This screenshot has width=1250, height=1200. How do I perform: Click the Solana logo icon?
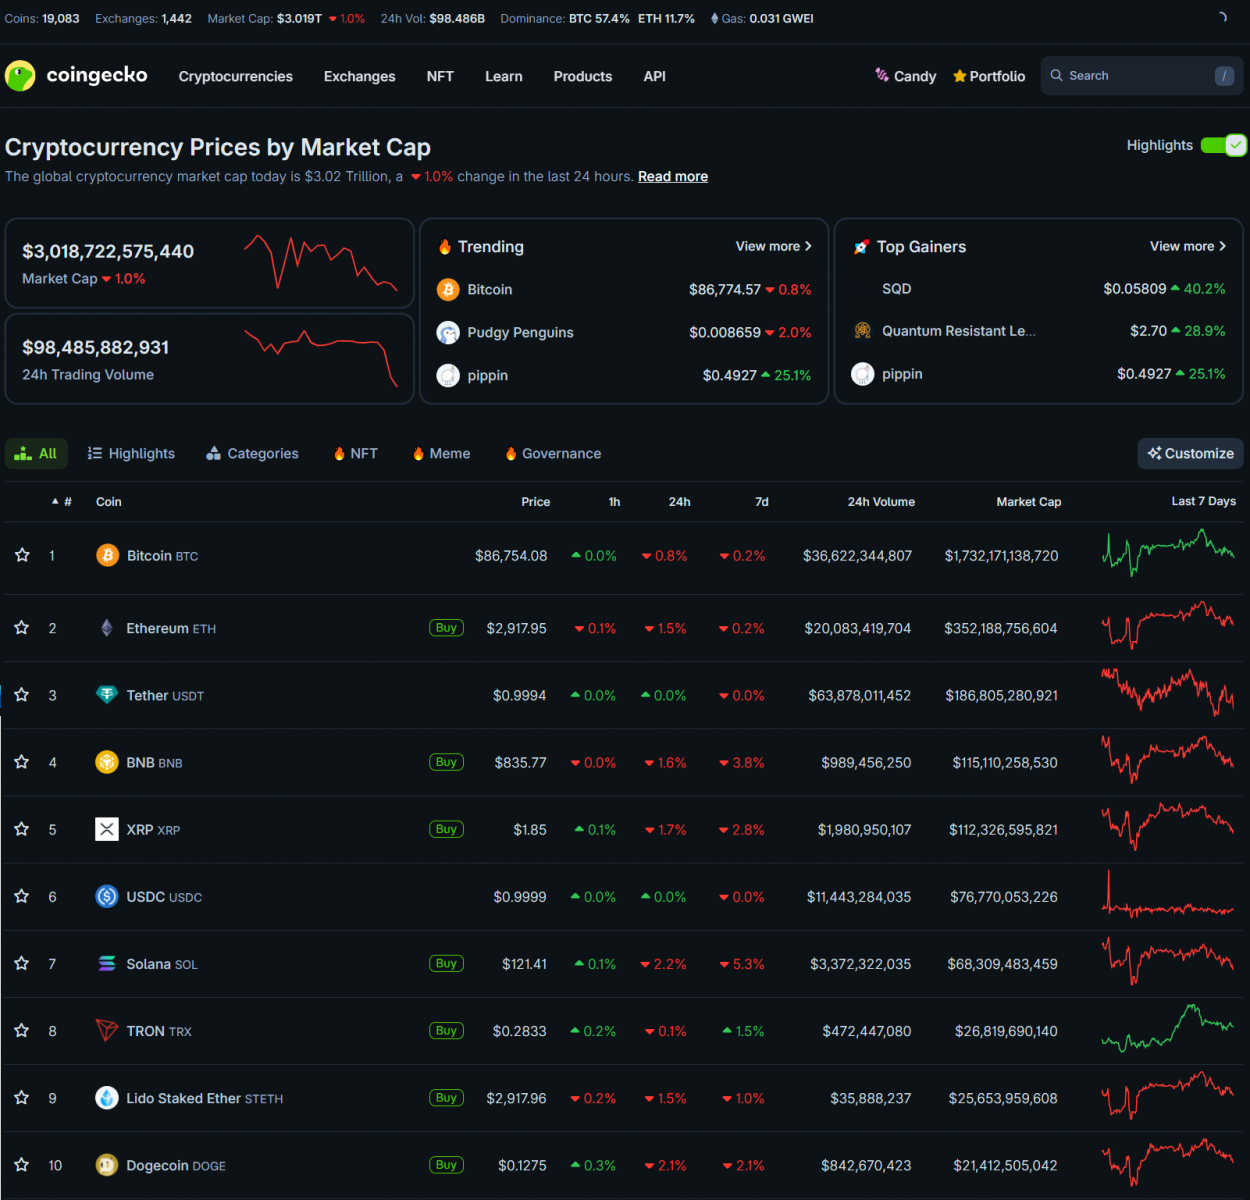coord(107,964)
